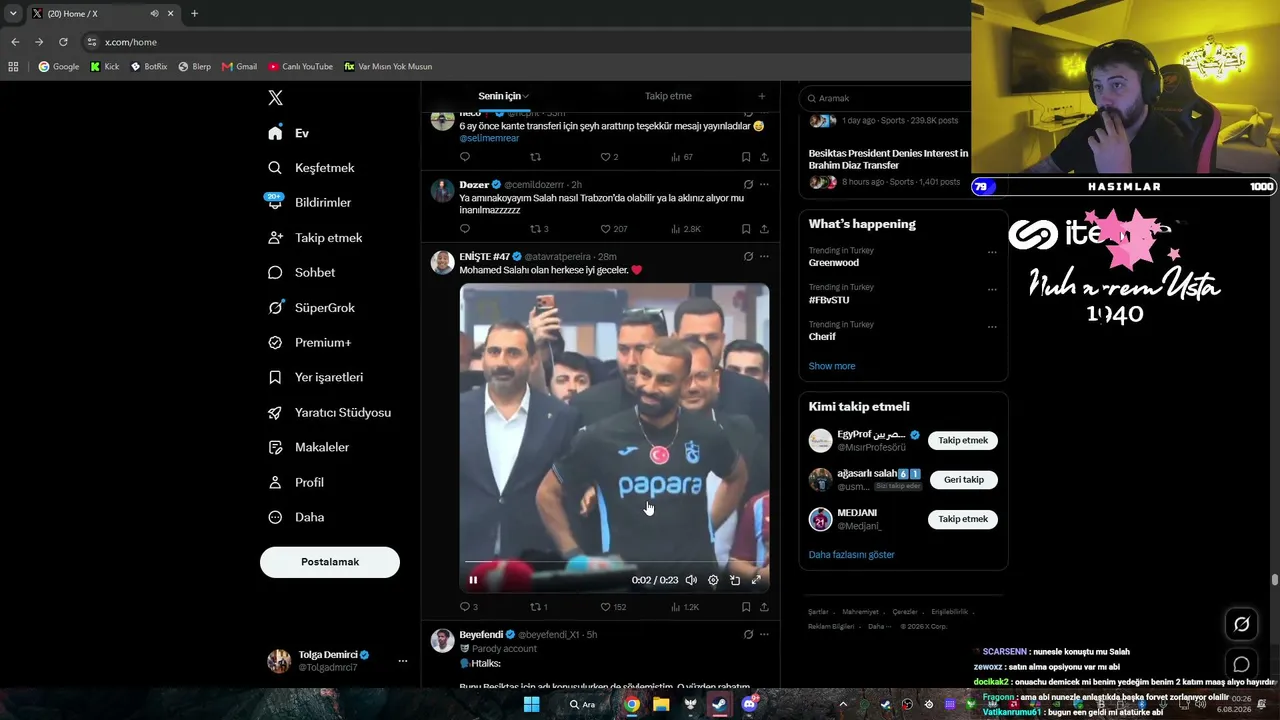The width and height of the screenshot is (1280, 720).
Task: Open SüperGrok in the sidebar
Action: tap(311, 308)
